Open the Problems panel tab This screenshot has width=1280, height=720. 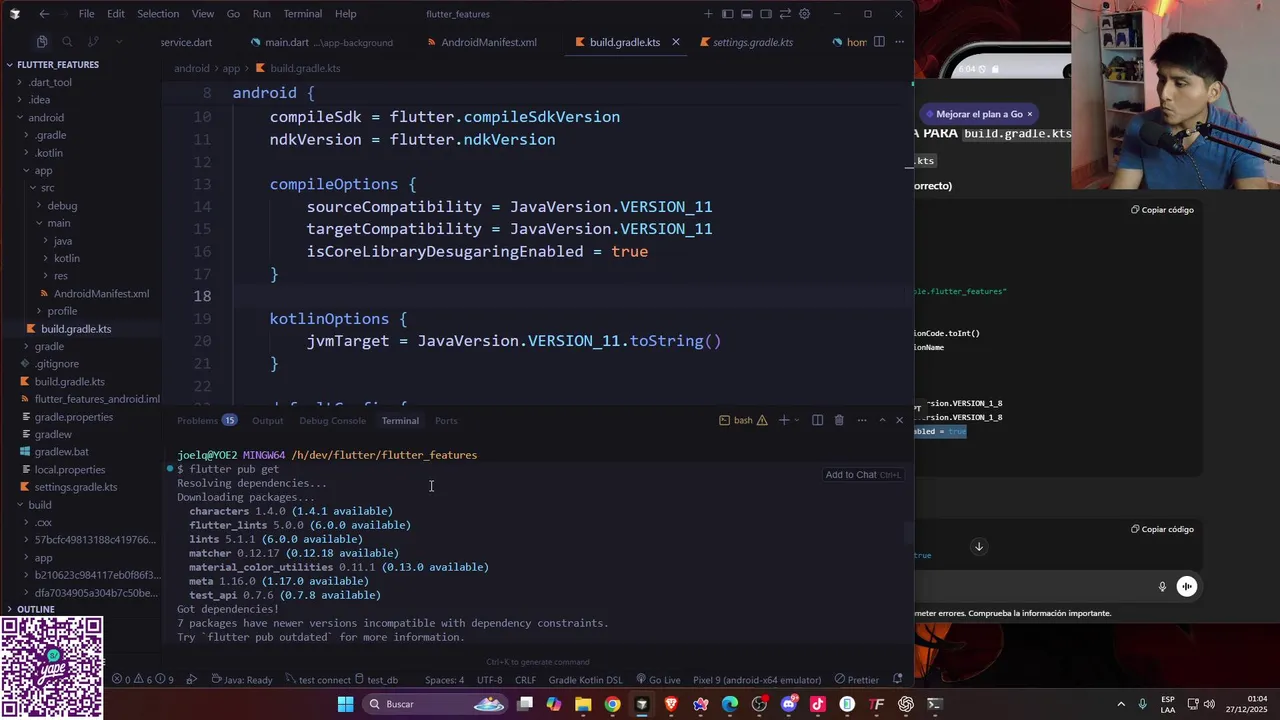tap(206, 421)
